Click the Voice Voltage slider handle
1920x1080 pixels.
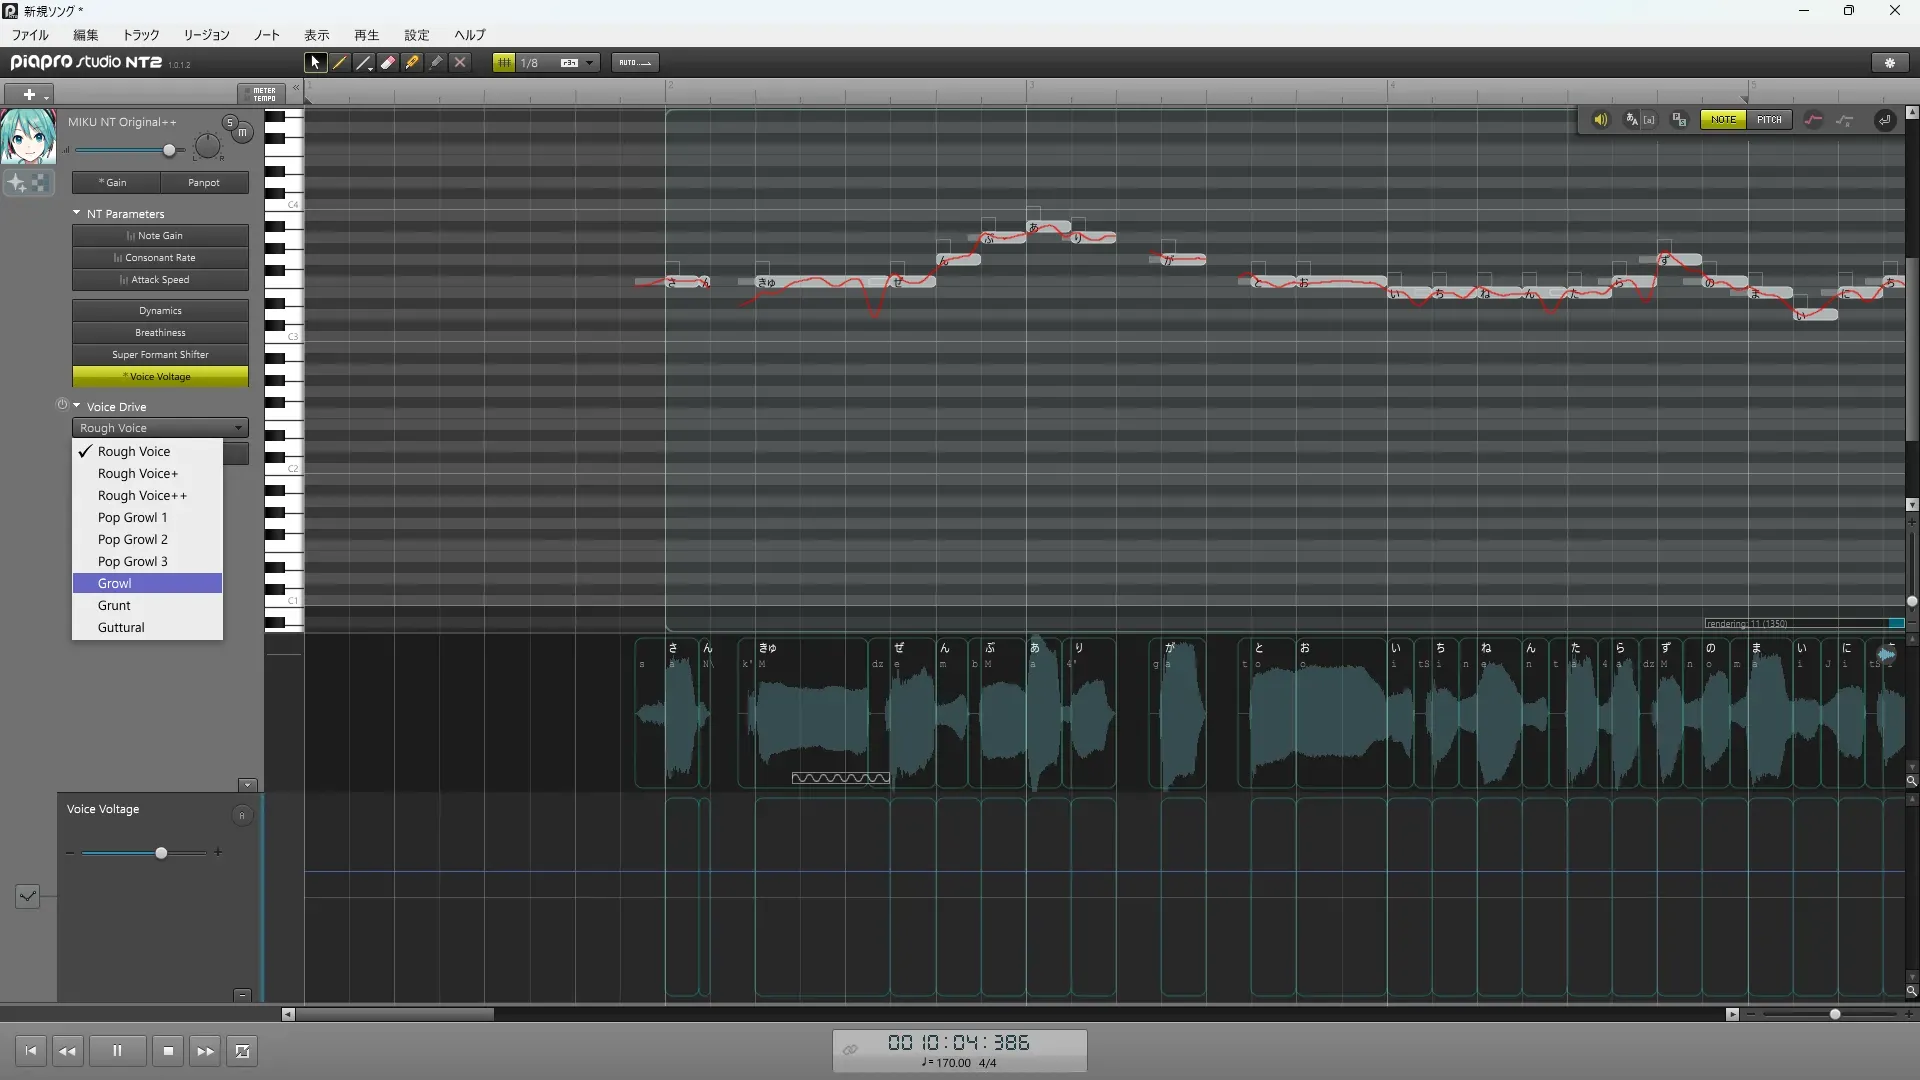161,853
